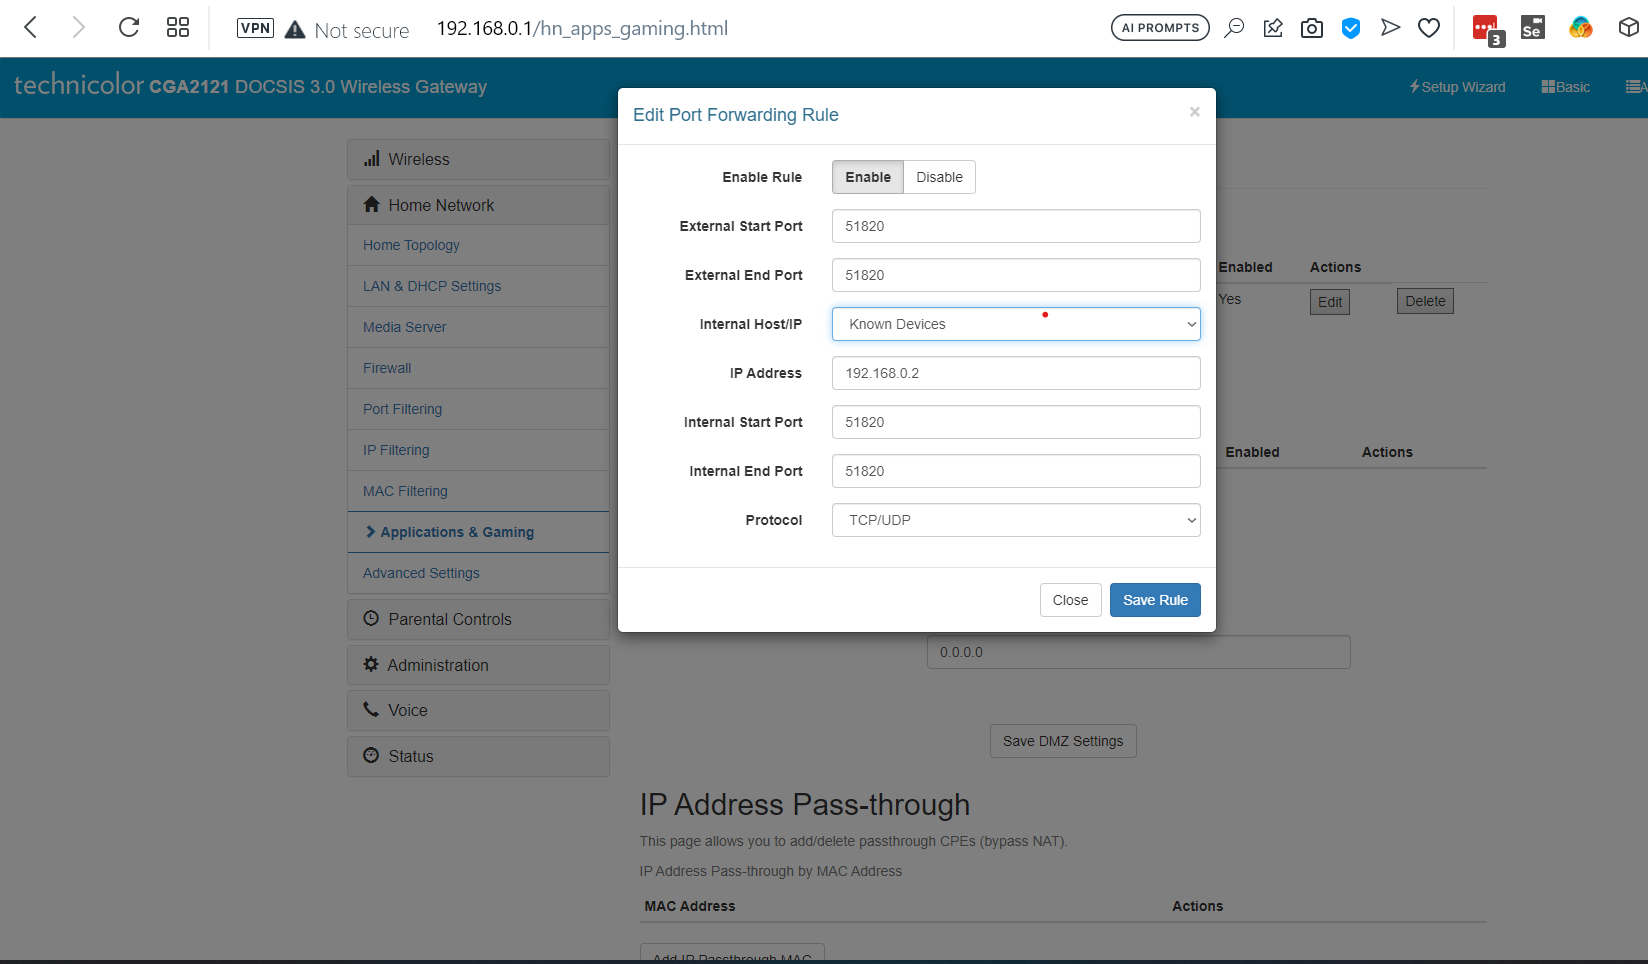Open LAN & DHCP Settings

click(x=431, y=286)
